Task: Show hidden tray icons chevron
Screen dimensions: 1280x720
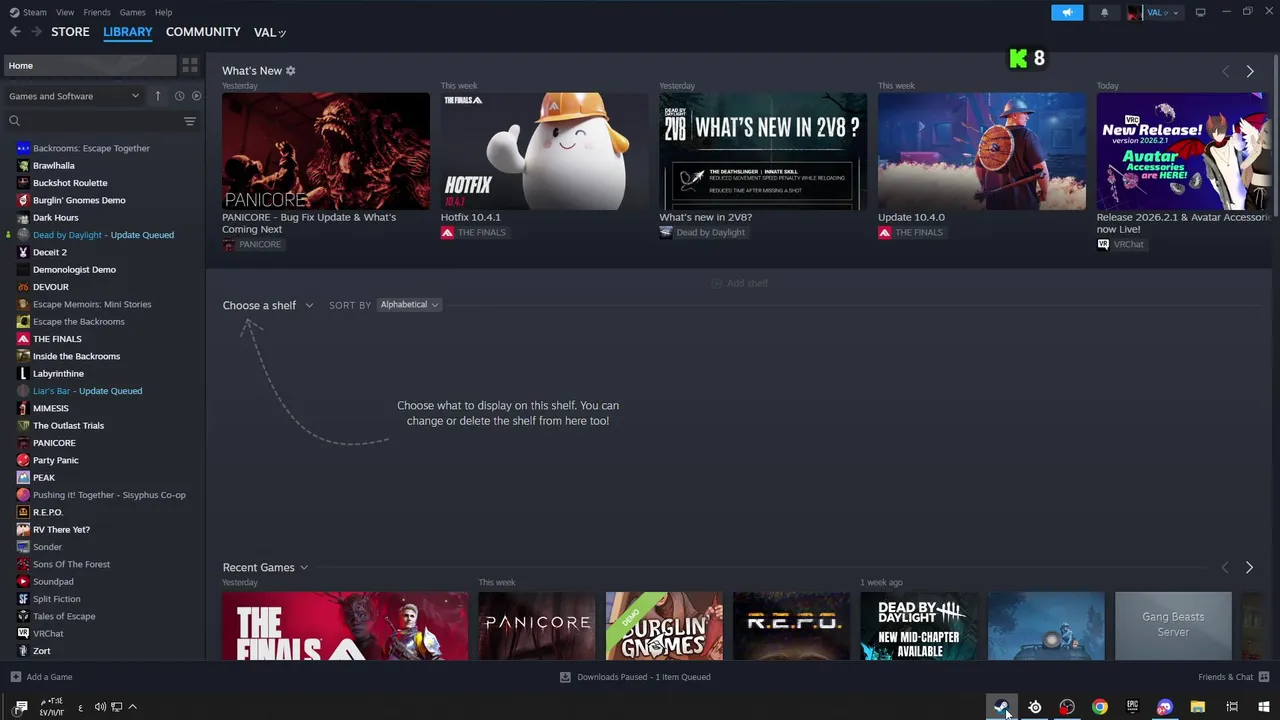Action: pos(132,707)
